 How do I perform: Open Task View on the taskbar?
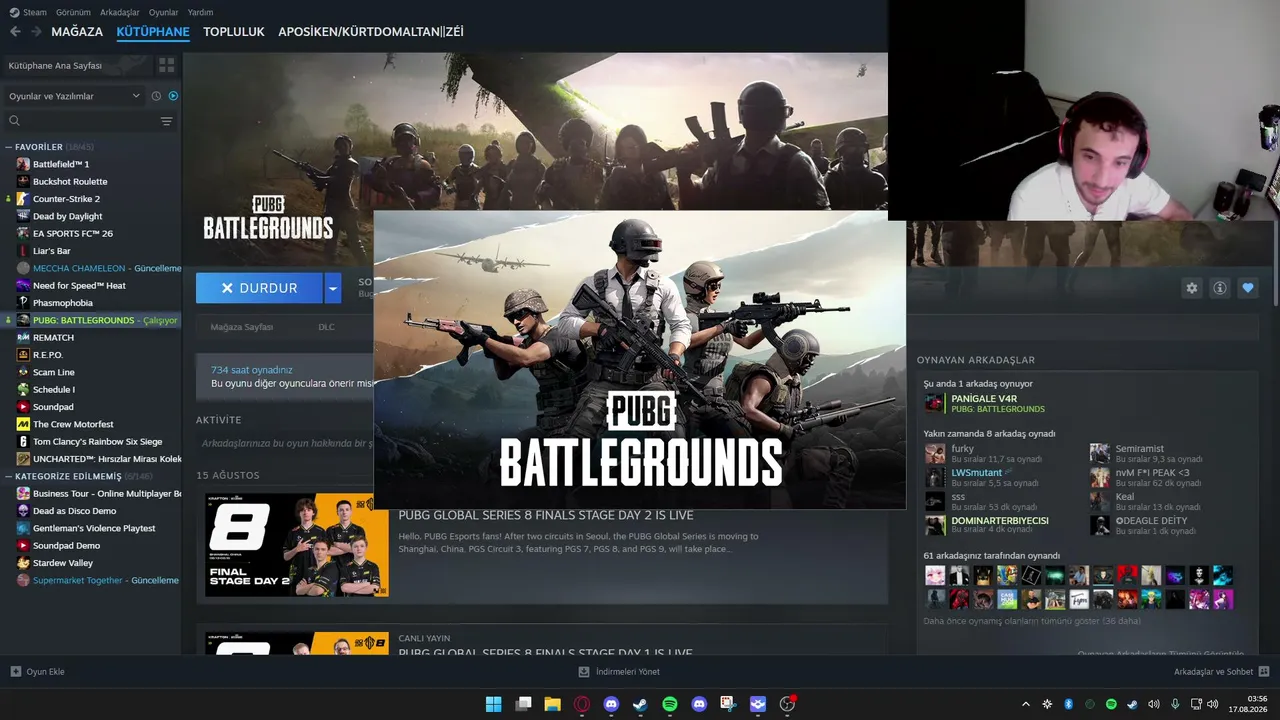tap(523, 704)
